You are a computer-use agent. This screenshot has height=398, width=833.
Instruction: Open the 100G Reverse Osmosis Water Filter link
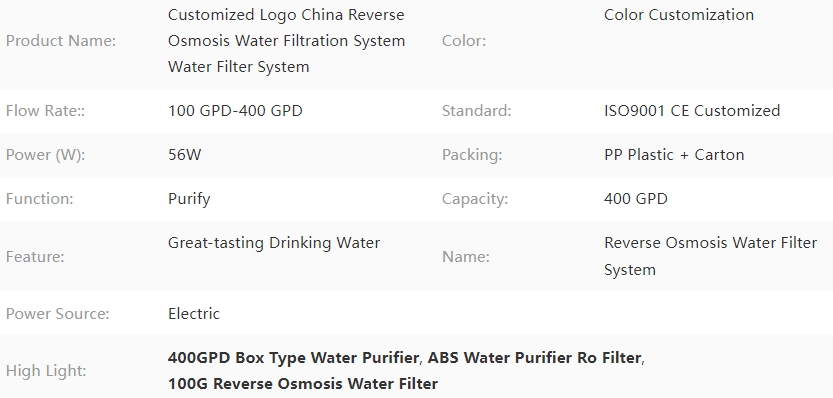pyautogui.click(x=303, y=384)
